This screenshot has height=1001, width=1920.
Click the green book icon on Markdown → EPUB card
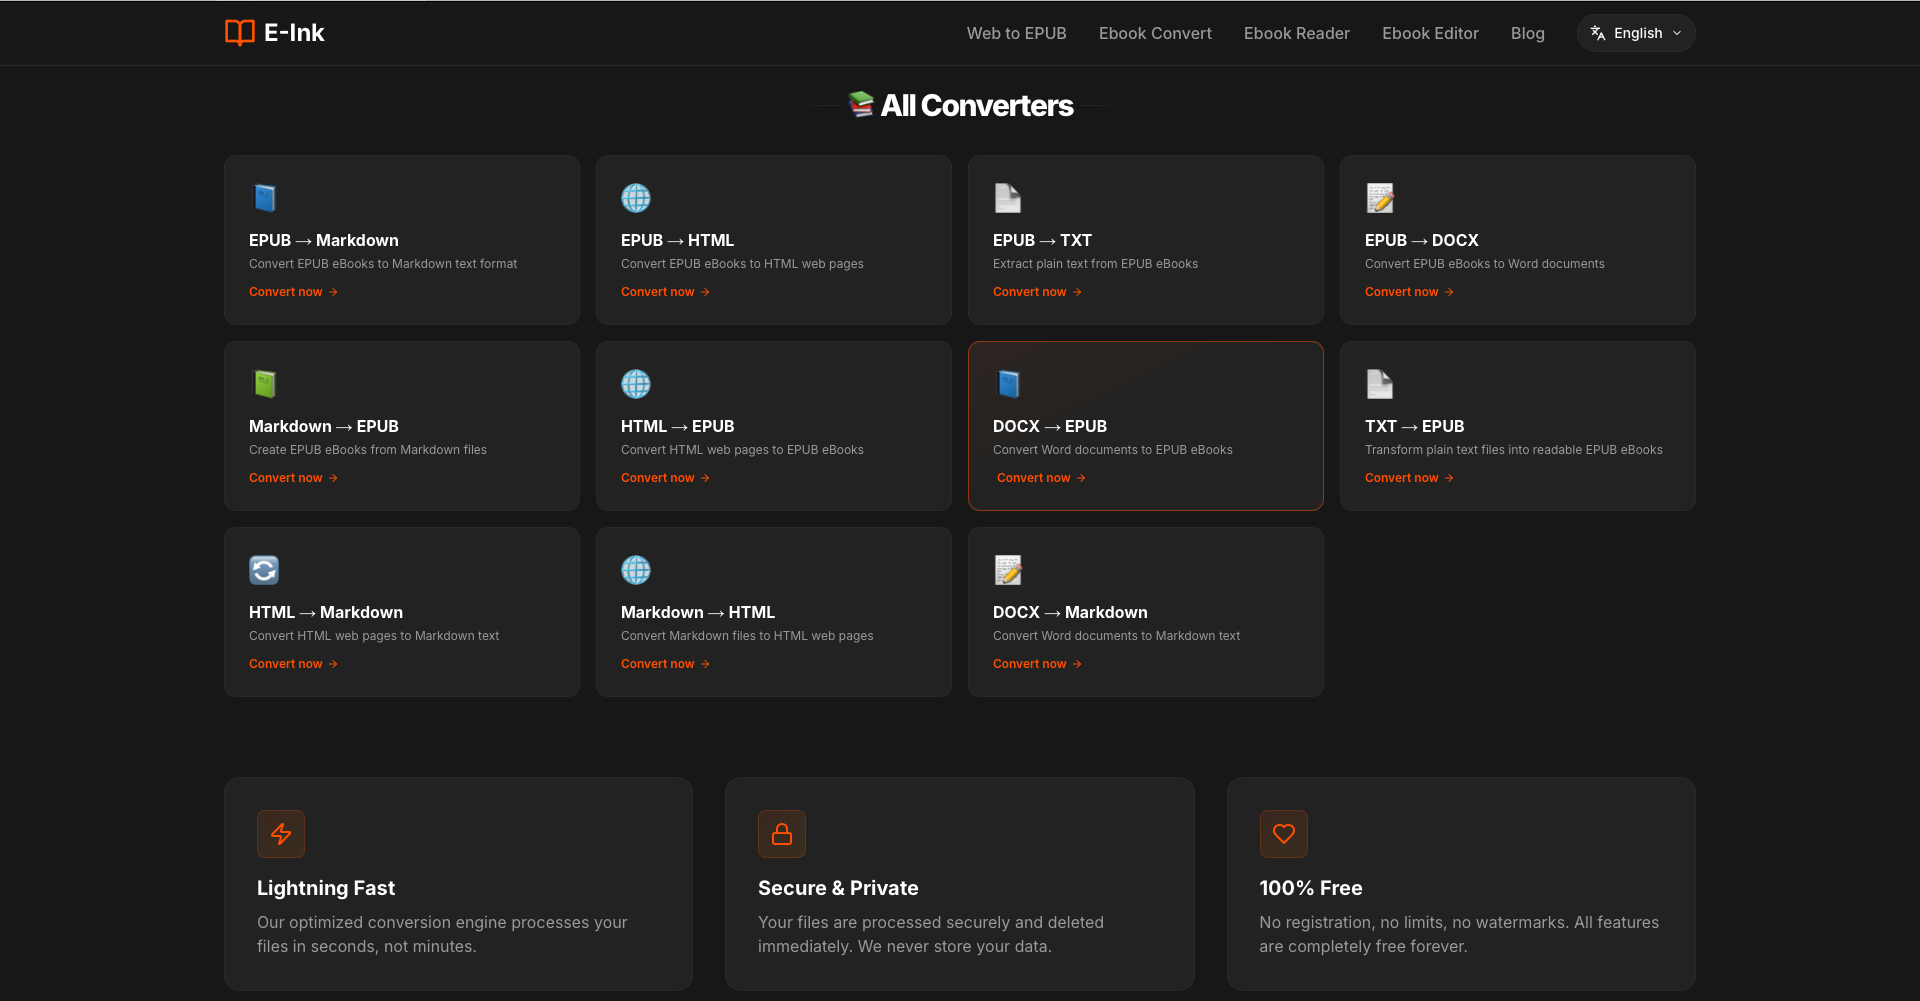[x=264, y=384]
